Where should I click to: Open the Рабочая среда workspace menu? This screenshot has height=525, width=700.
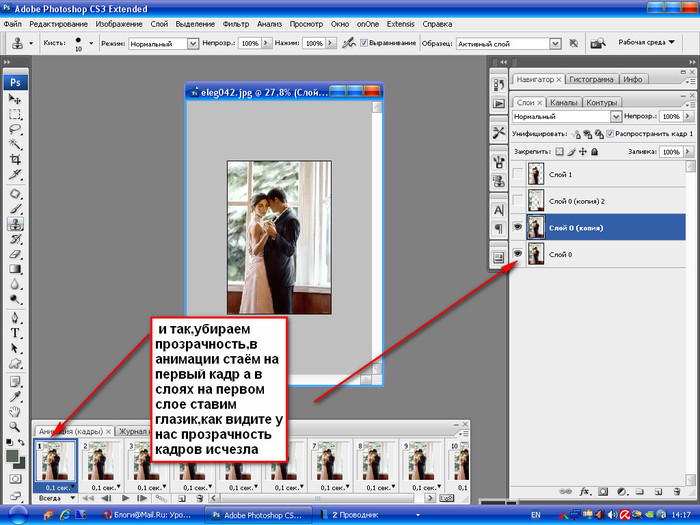pos(646,42)
